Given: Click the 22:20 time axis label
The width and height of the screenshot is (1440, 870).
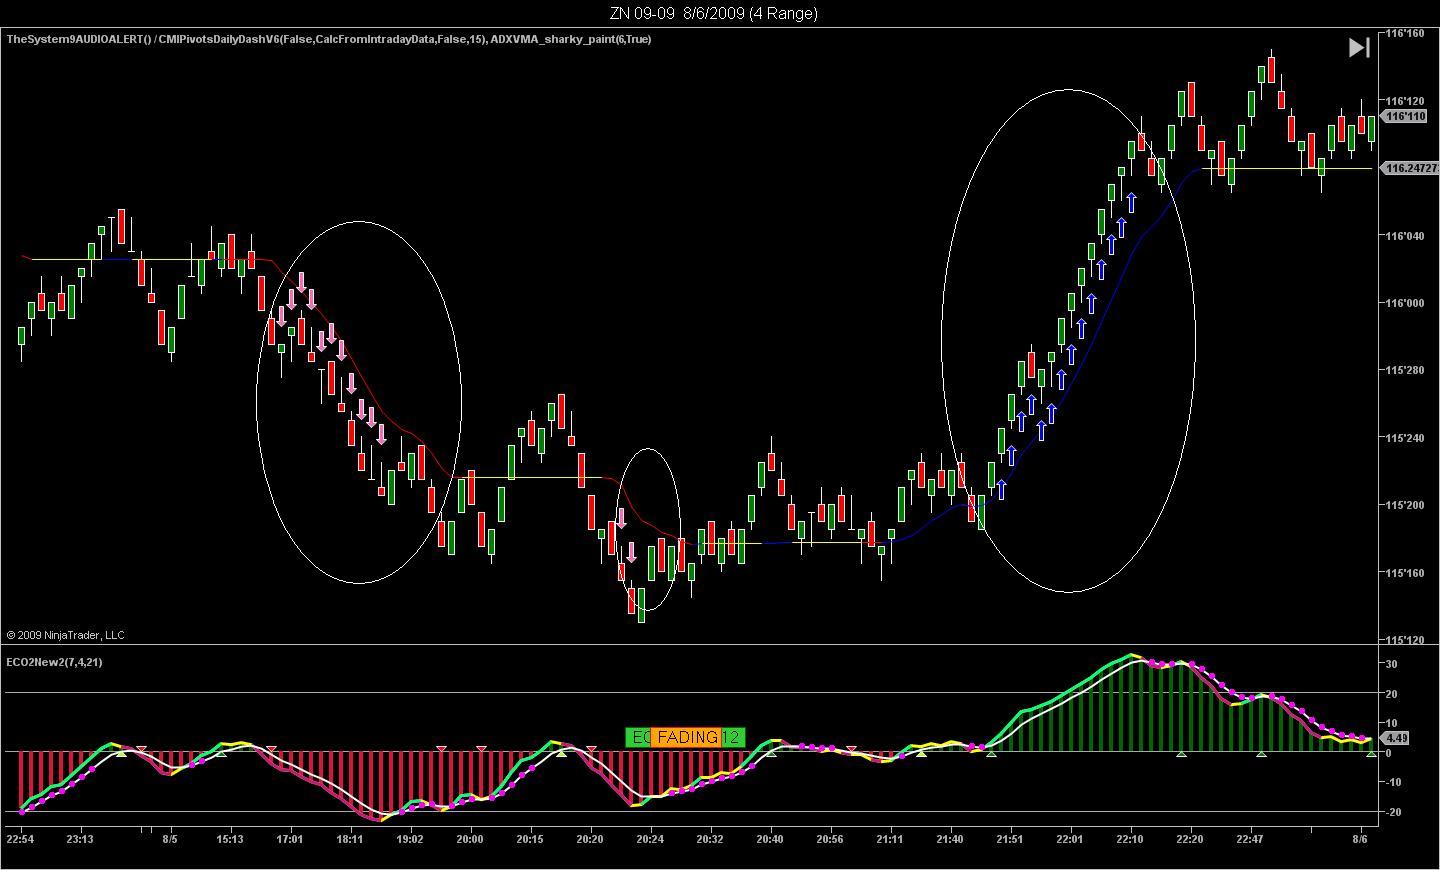Looking at the screenshot, I should 1190,839.
